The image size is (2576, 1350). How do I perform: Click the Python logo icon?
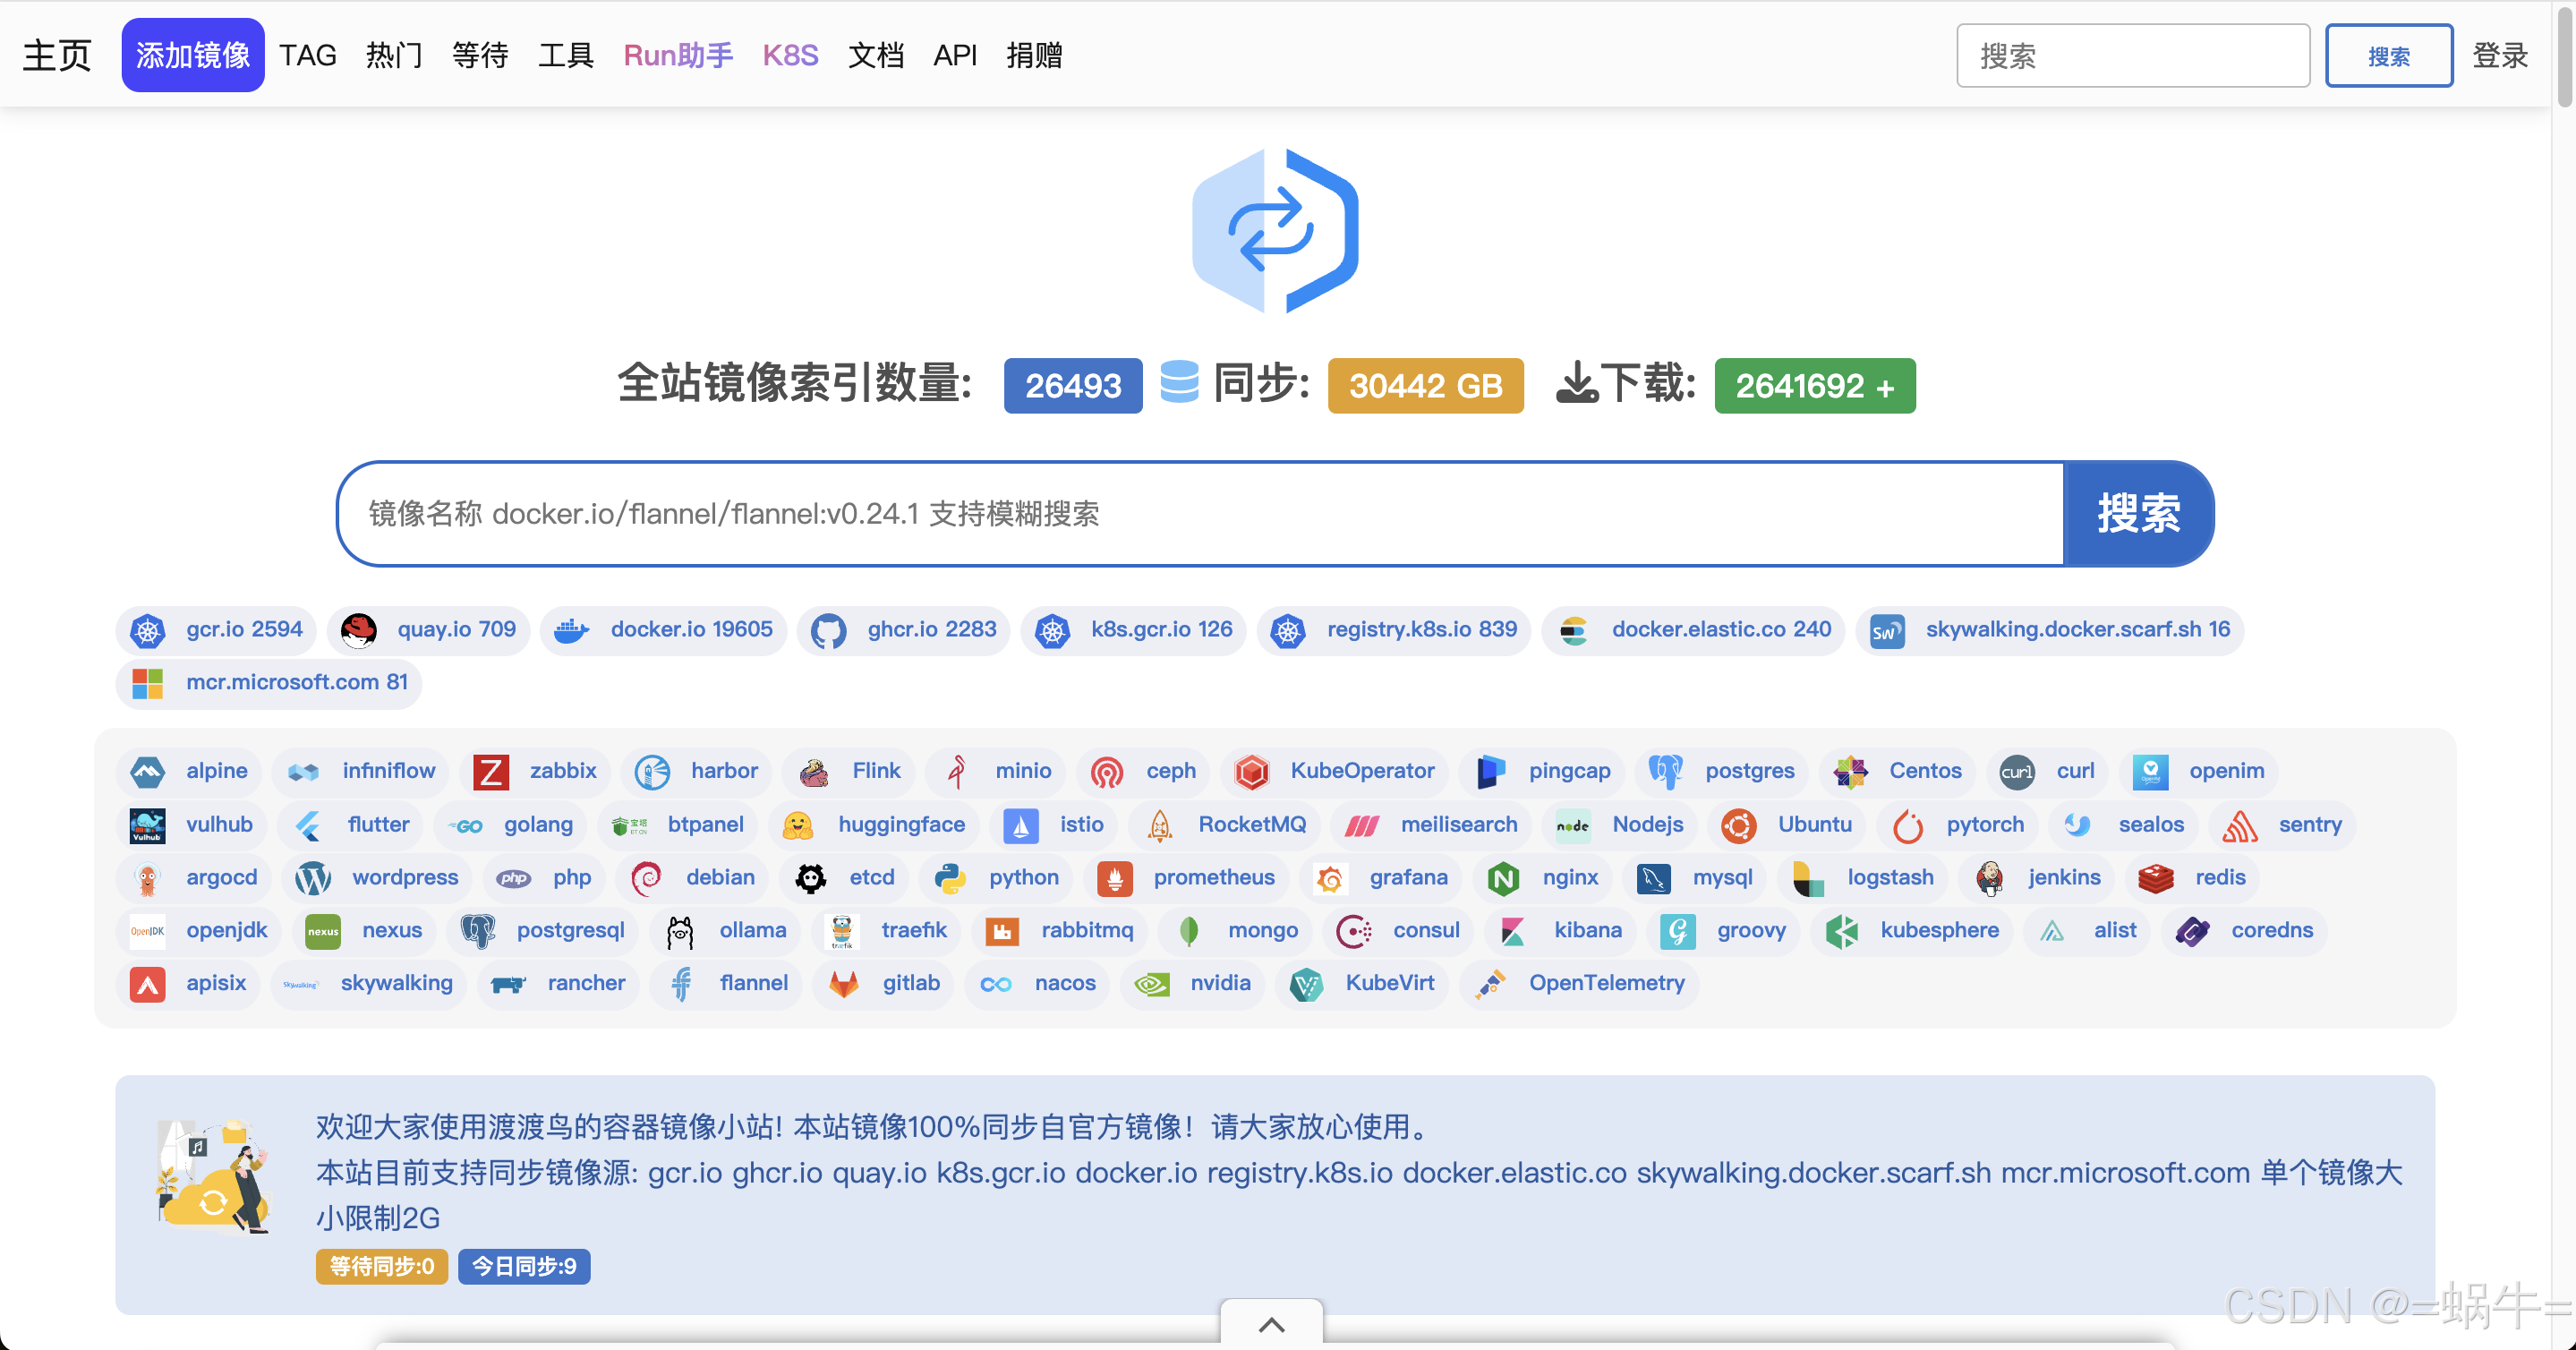click(x=949, y=878)
